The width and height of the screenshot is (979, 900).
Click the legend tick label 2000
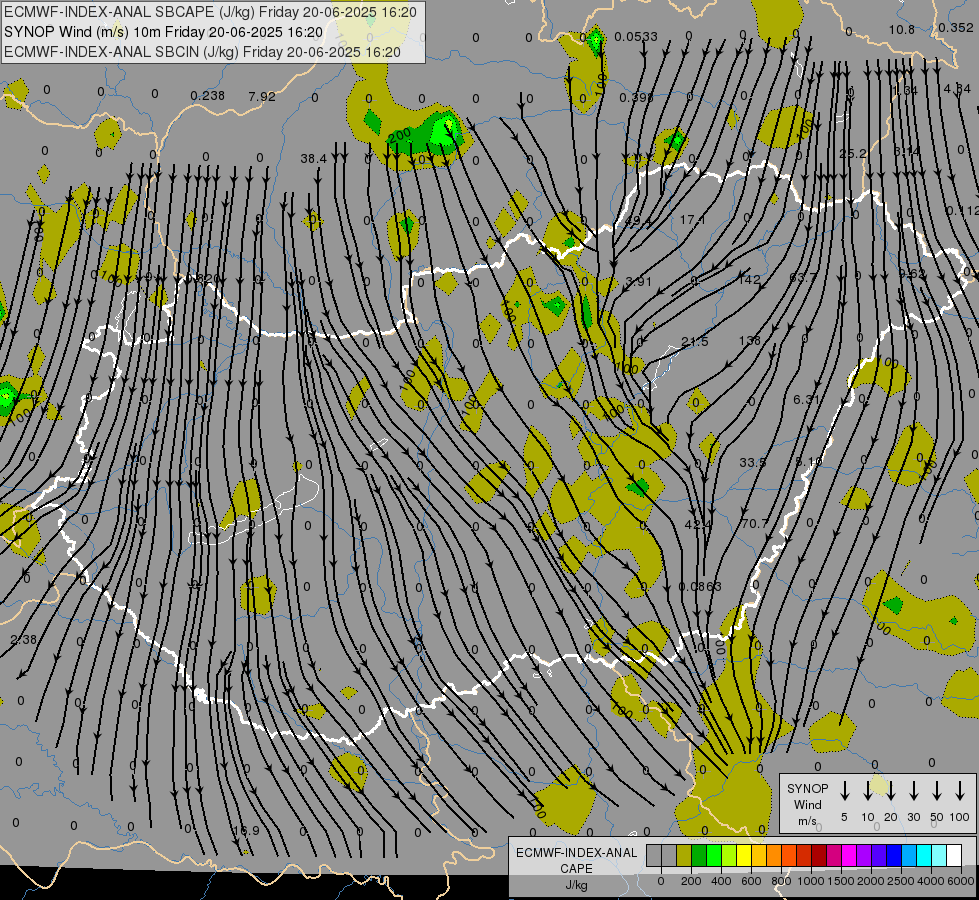[871, 881]
